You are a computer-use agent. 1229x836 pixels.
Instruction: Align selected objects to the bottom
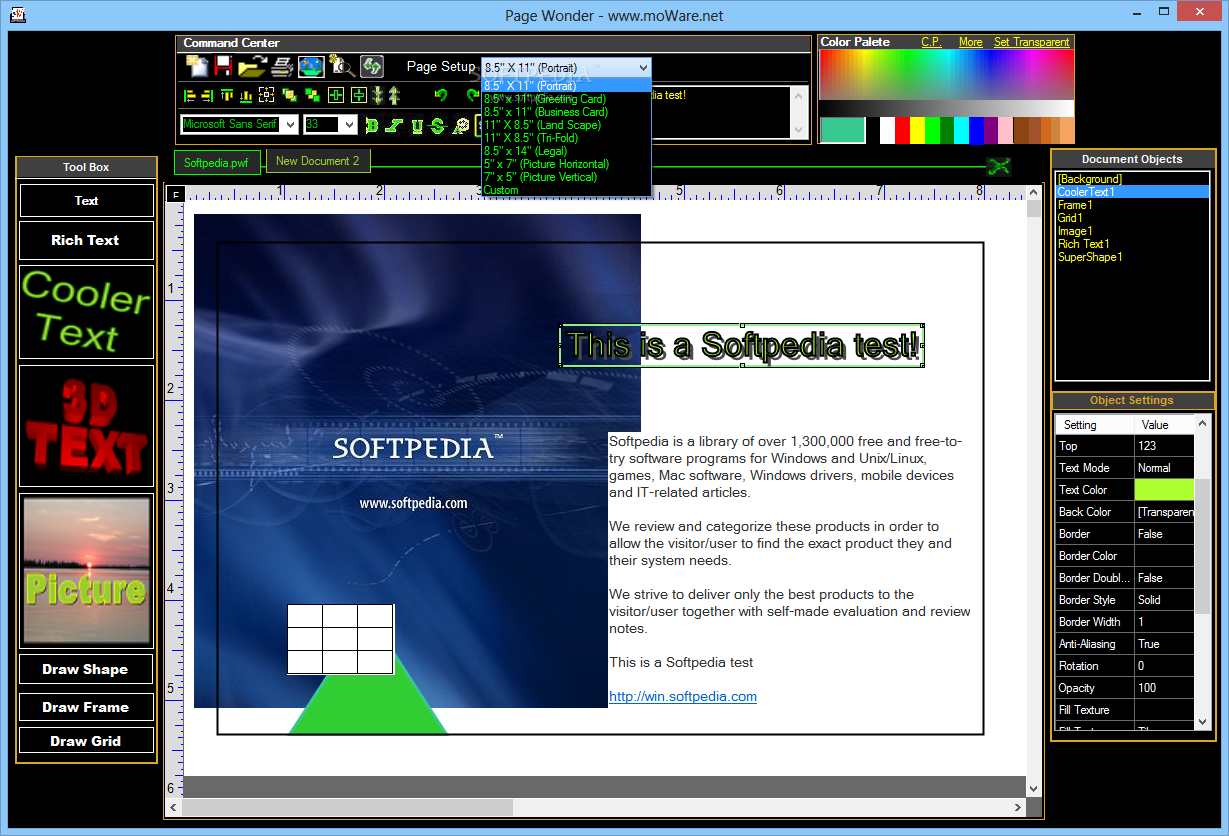246,96
